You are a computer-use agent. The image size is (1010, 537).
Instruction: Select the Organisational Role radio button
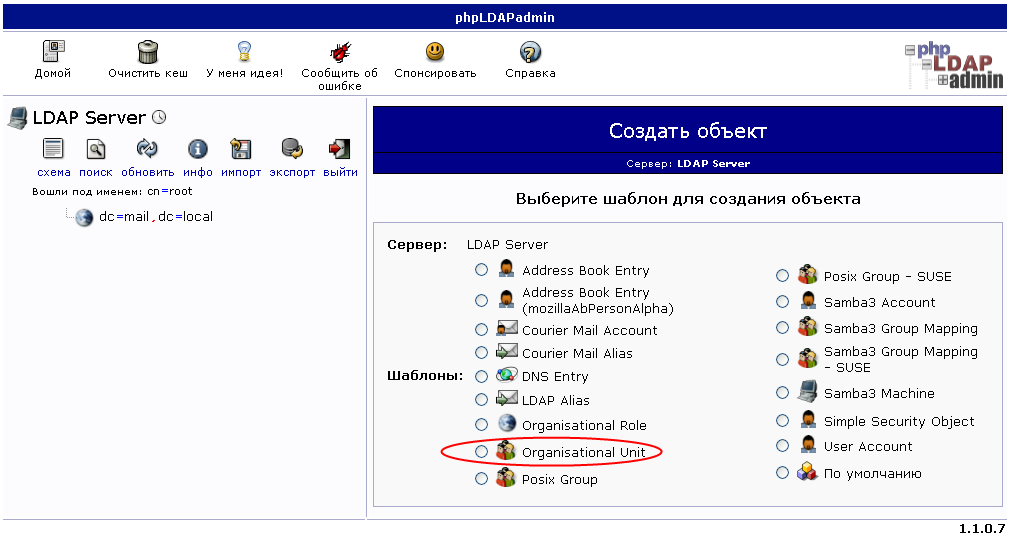[481, 424]
